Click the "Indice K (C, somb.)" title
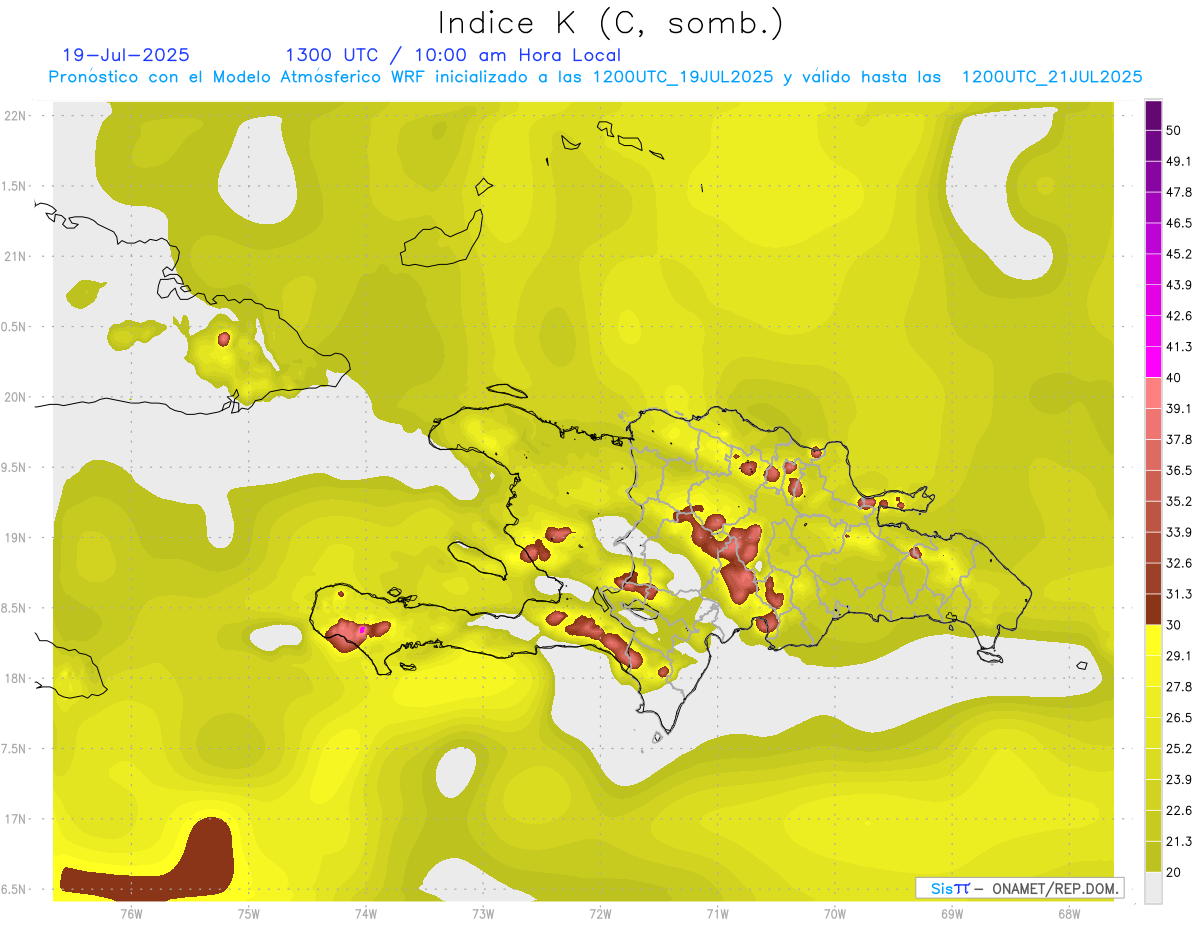Screen dimensions: 1200x927 [x=611, y=24]
